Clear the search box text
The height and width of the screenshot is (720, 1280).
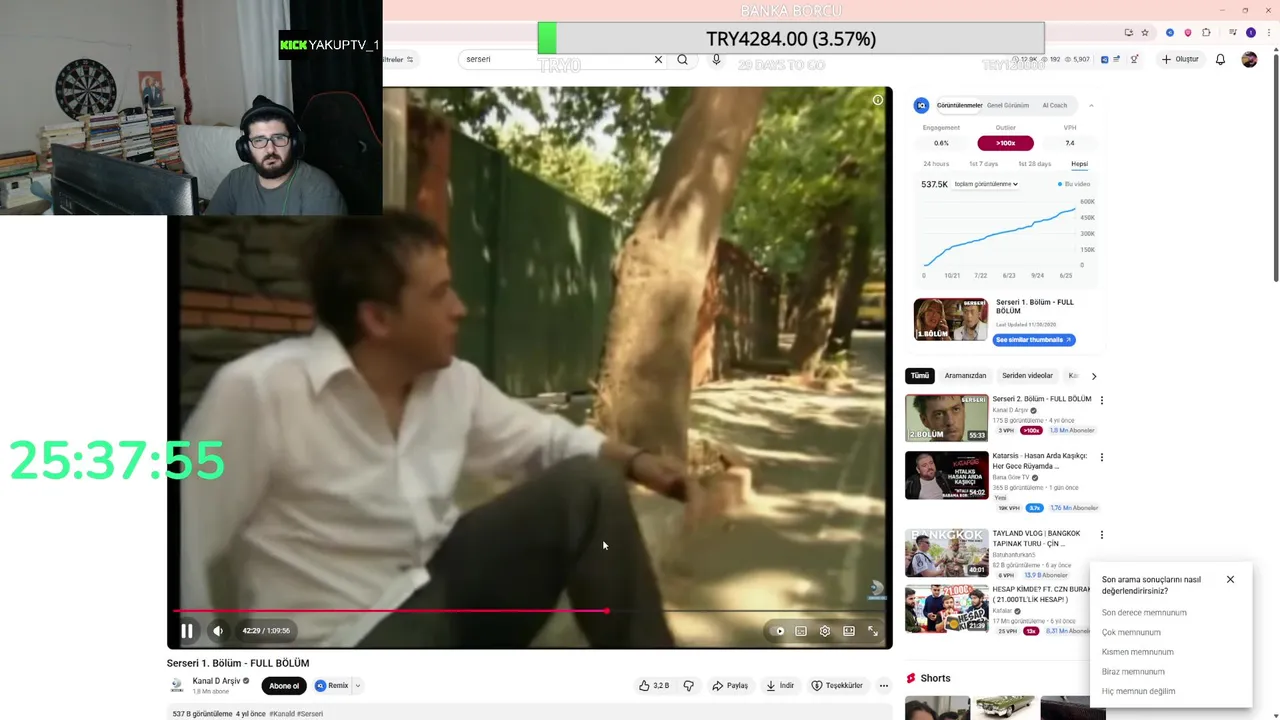click(658, 59)
